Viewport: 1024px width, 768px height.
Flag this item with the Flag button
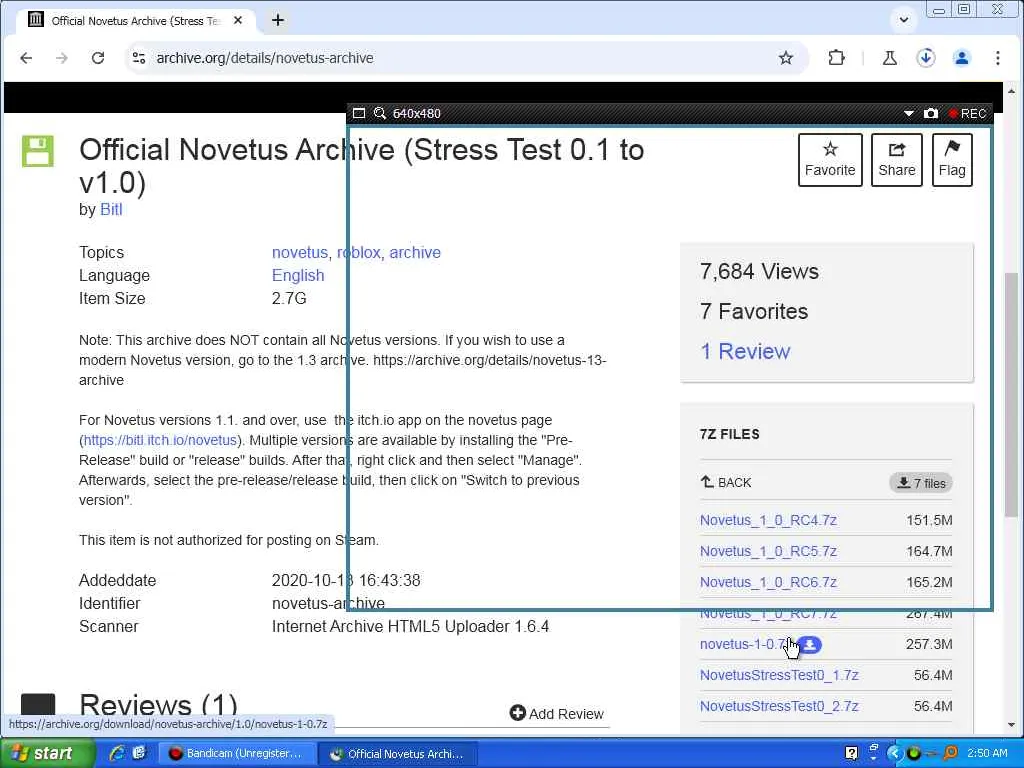pyautogui.click(x=952, y=160)
